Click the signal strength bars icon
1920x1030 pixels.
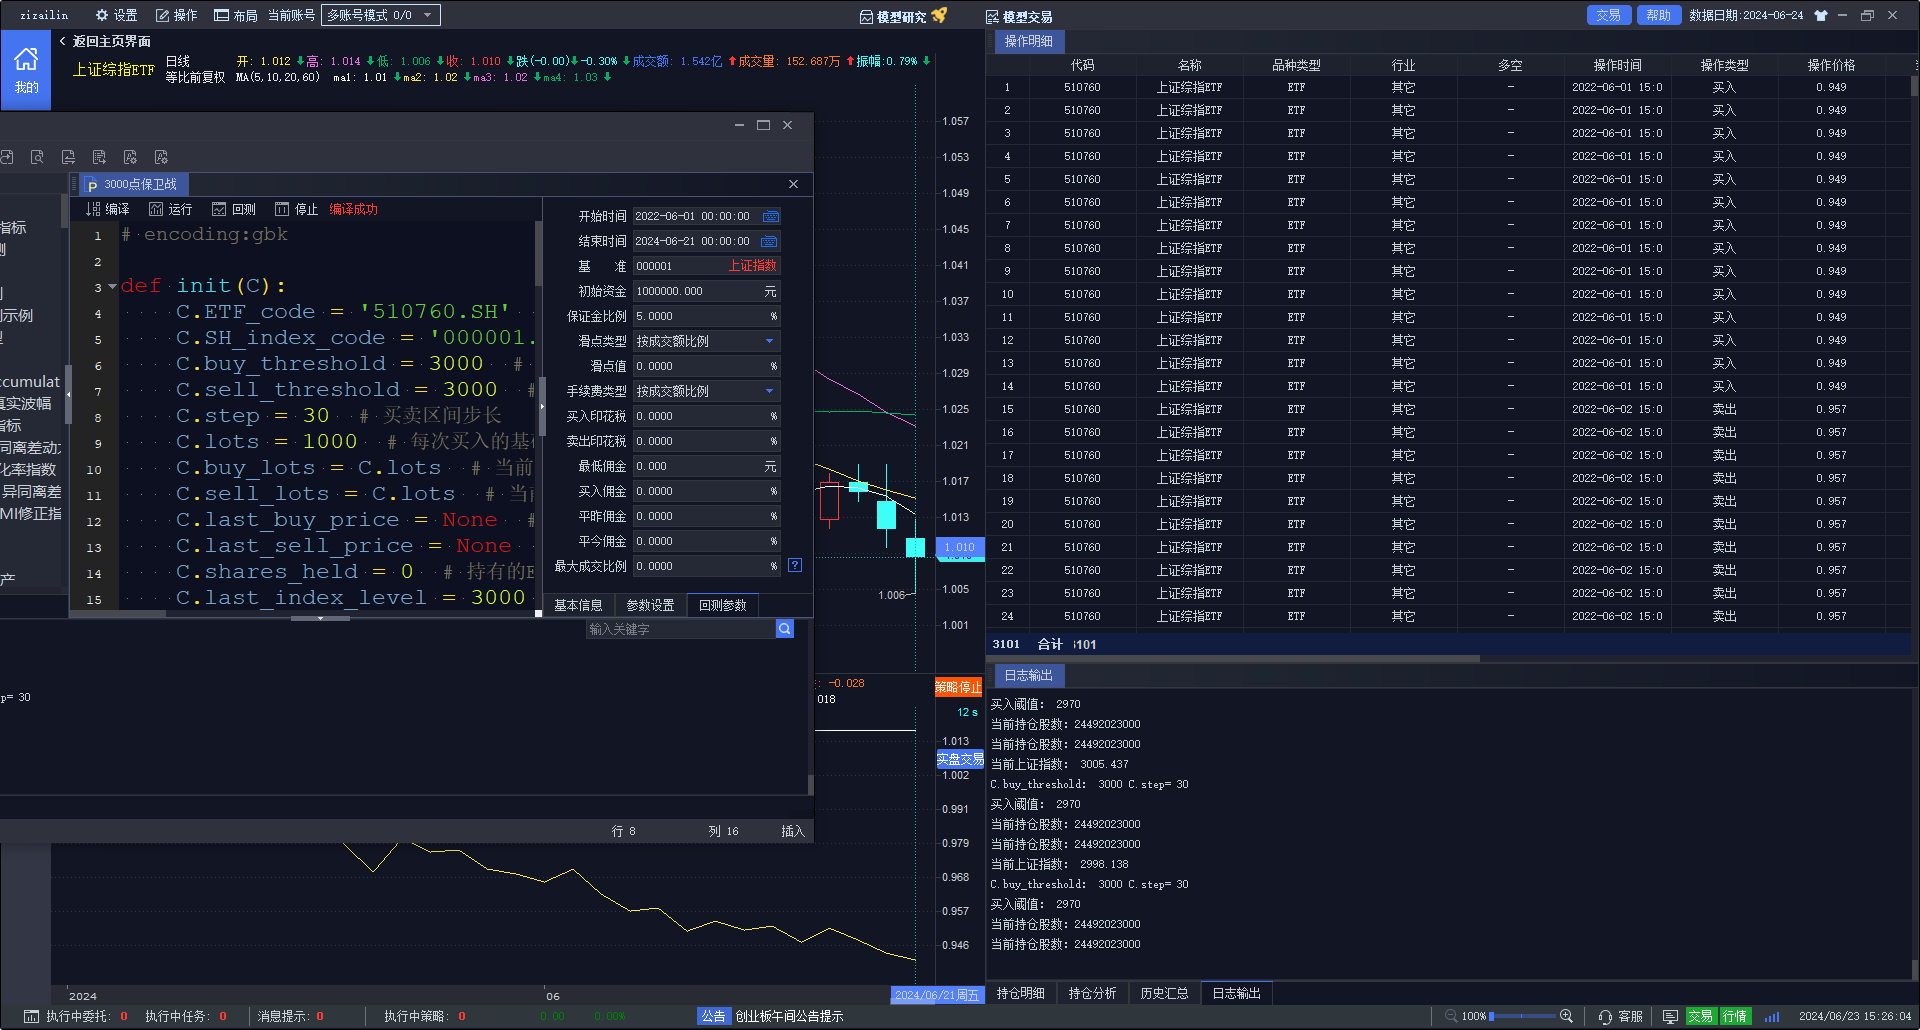1772,1016
